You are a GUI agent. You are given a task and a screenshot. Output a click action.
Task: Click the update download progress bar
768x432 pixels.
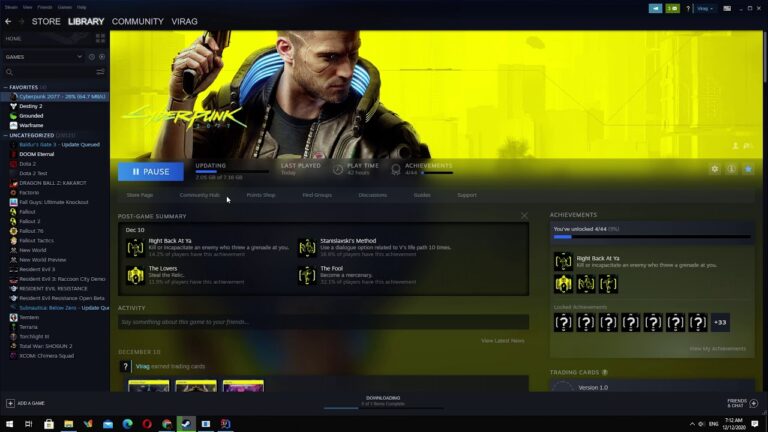click(232, 171)
